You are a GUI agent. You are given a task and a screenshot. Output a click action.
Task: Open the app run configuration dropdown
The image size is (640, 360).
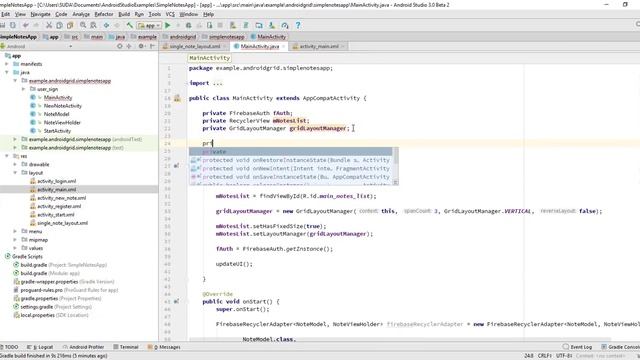pos(149,25)
